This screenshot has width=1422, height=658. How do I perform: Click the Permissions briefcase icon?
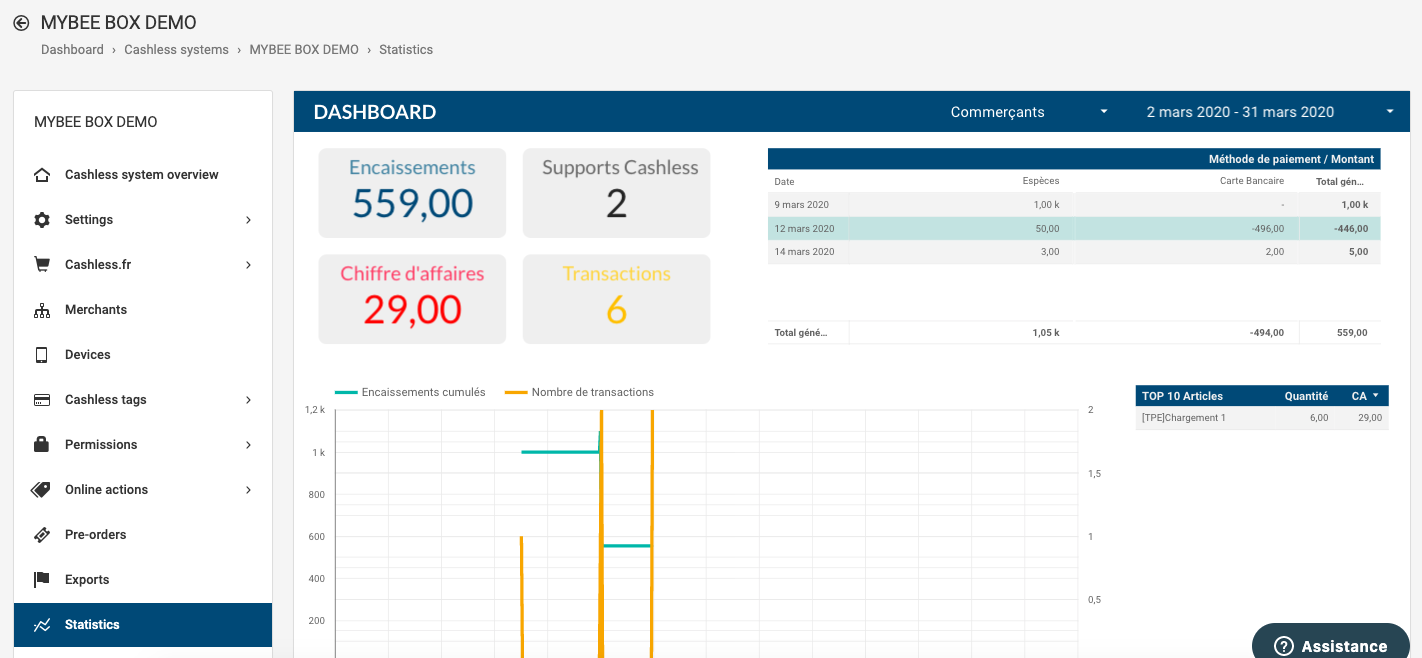[x=42, y=445]
